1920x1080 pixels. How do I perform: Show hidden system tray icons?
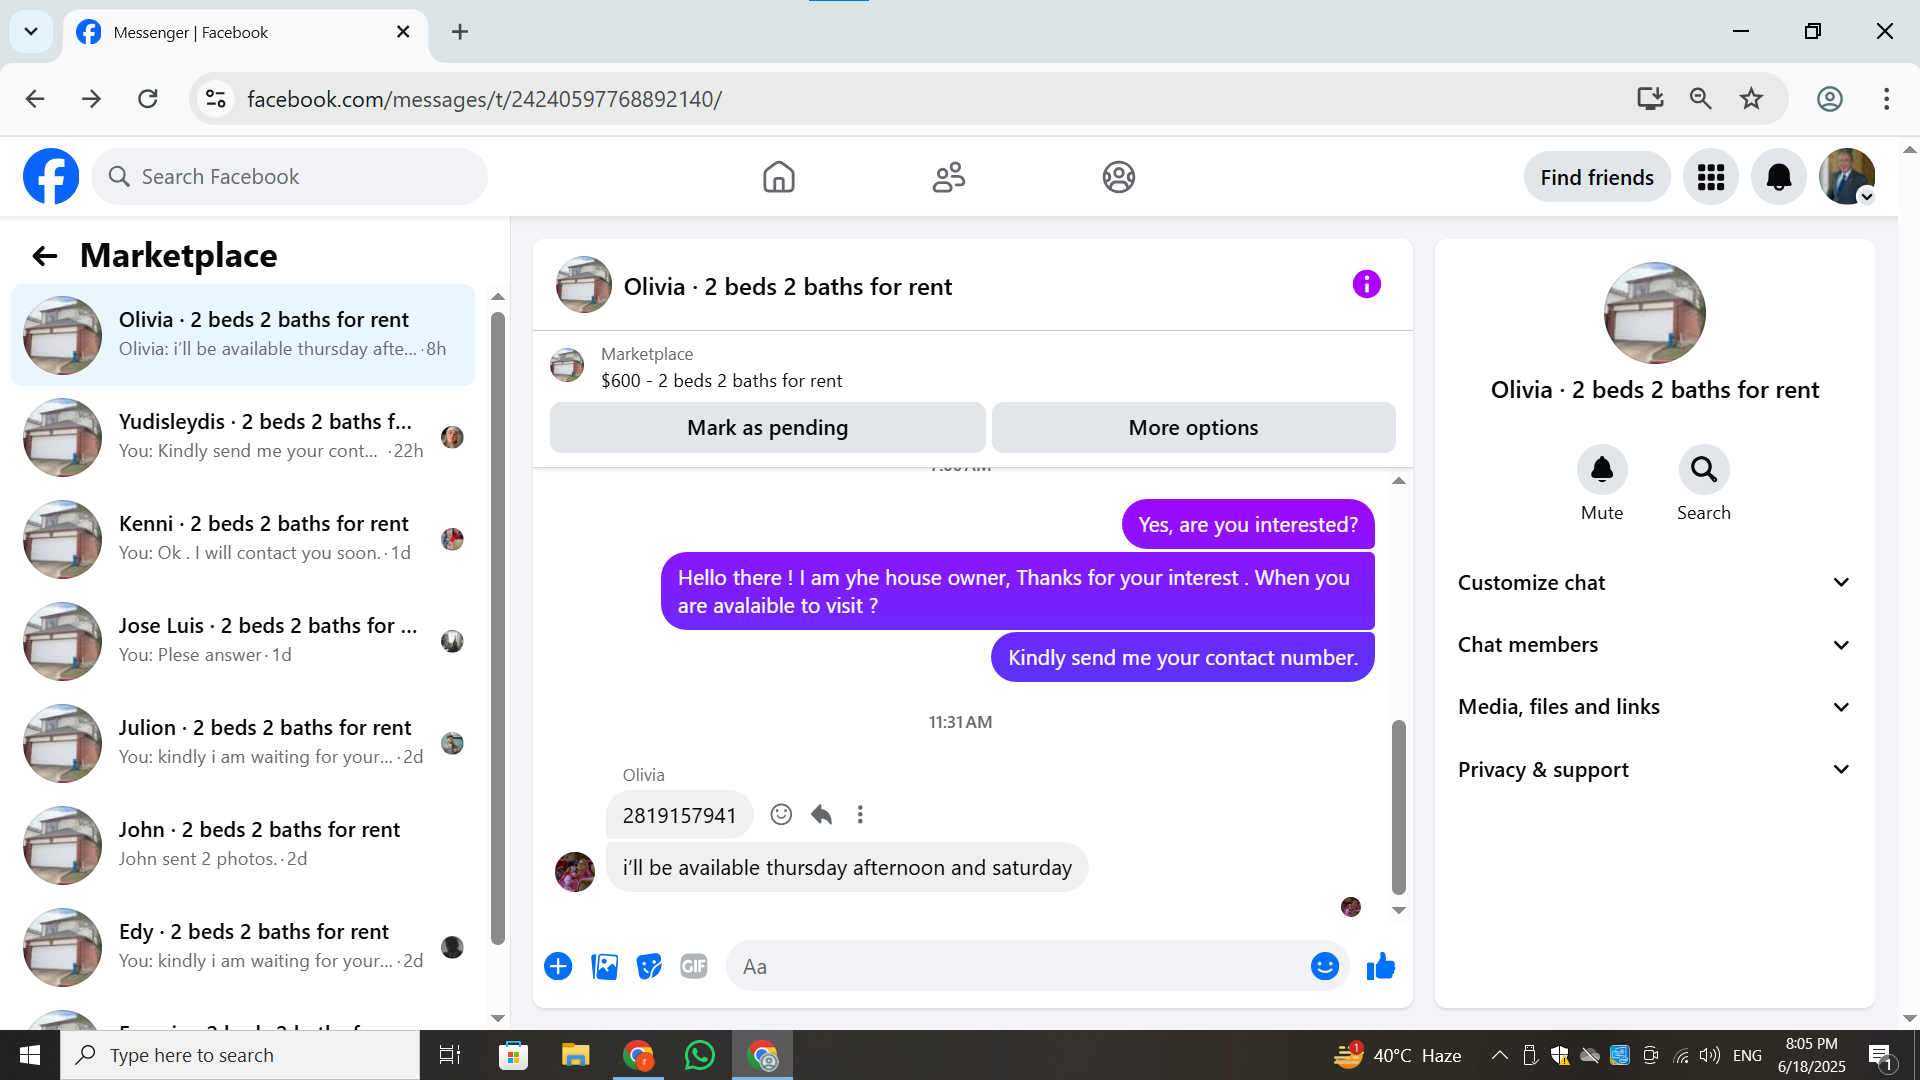[1500, 1055]
